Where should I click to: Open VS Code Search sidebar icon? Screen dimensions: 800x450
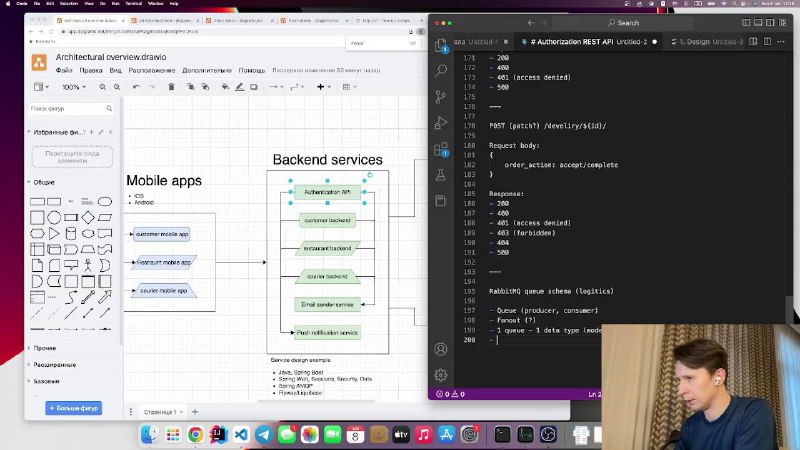(x=441, y=70)
